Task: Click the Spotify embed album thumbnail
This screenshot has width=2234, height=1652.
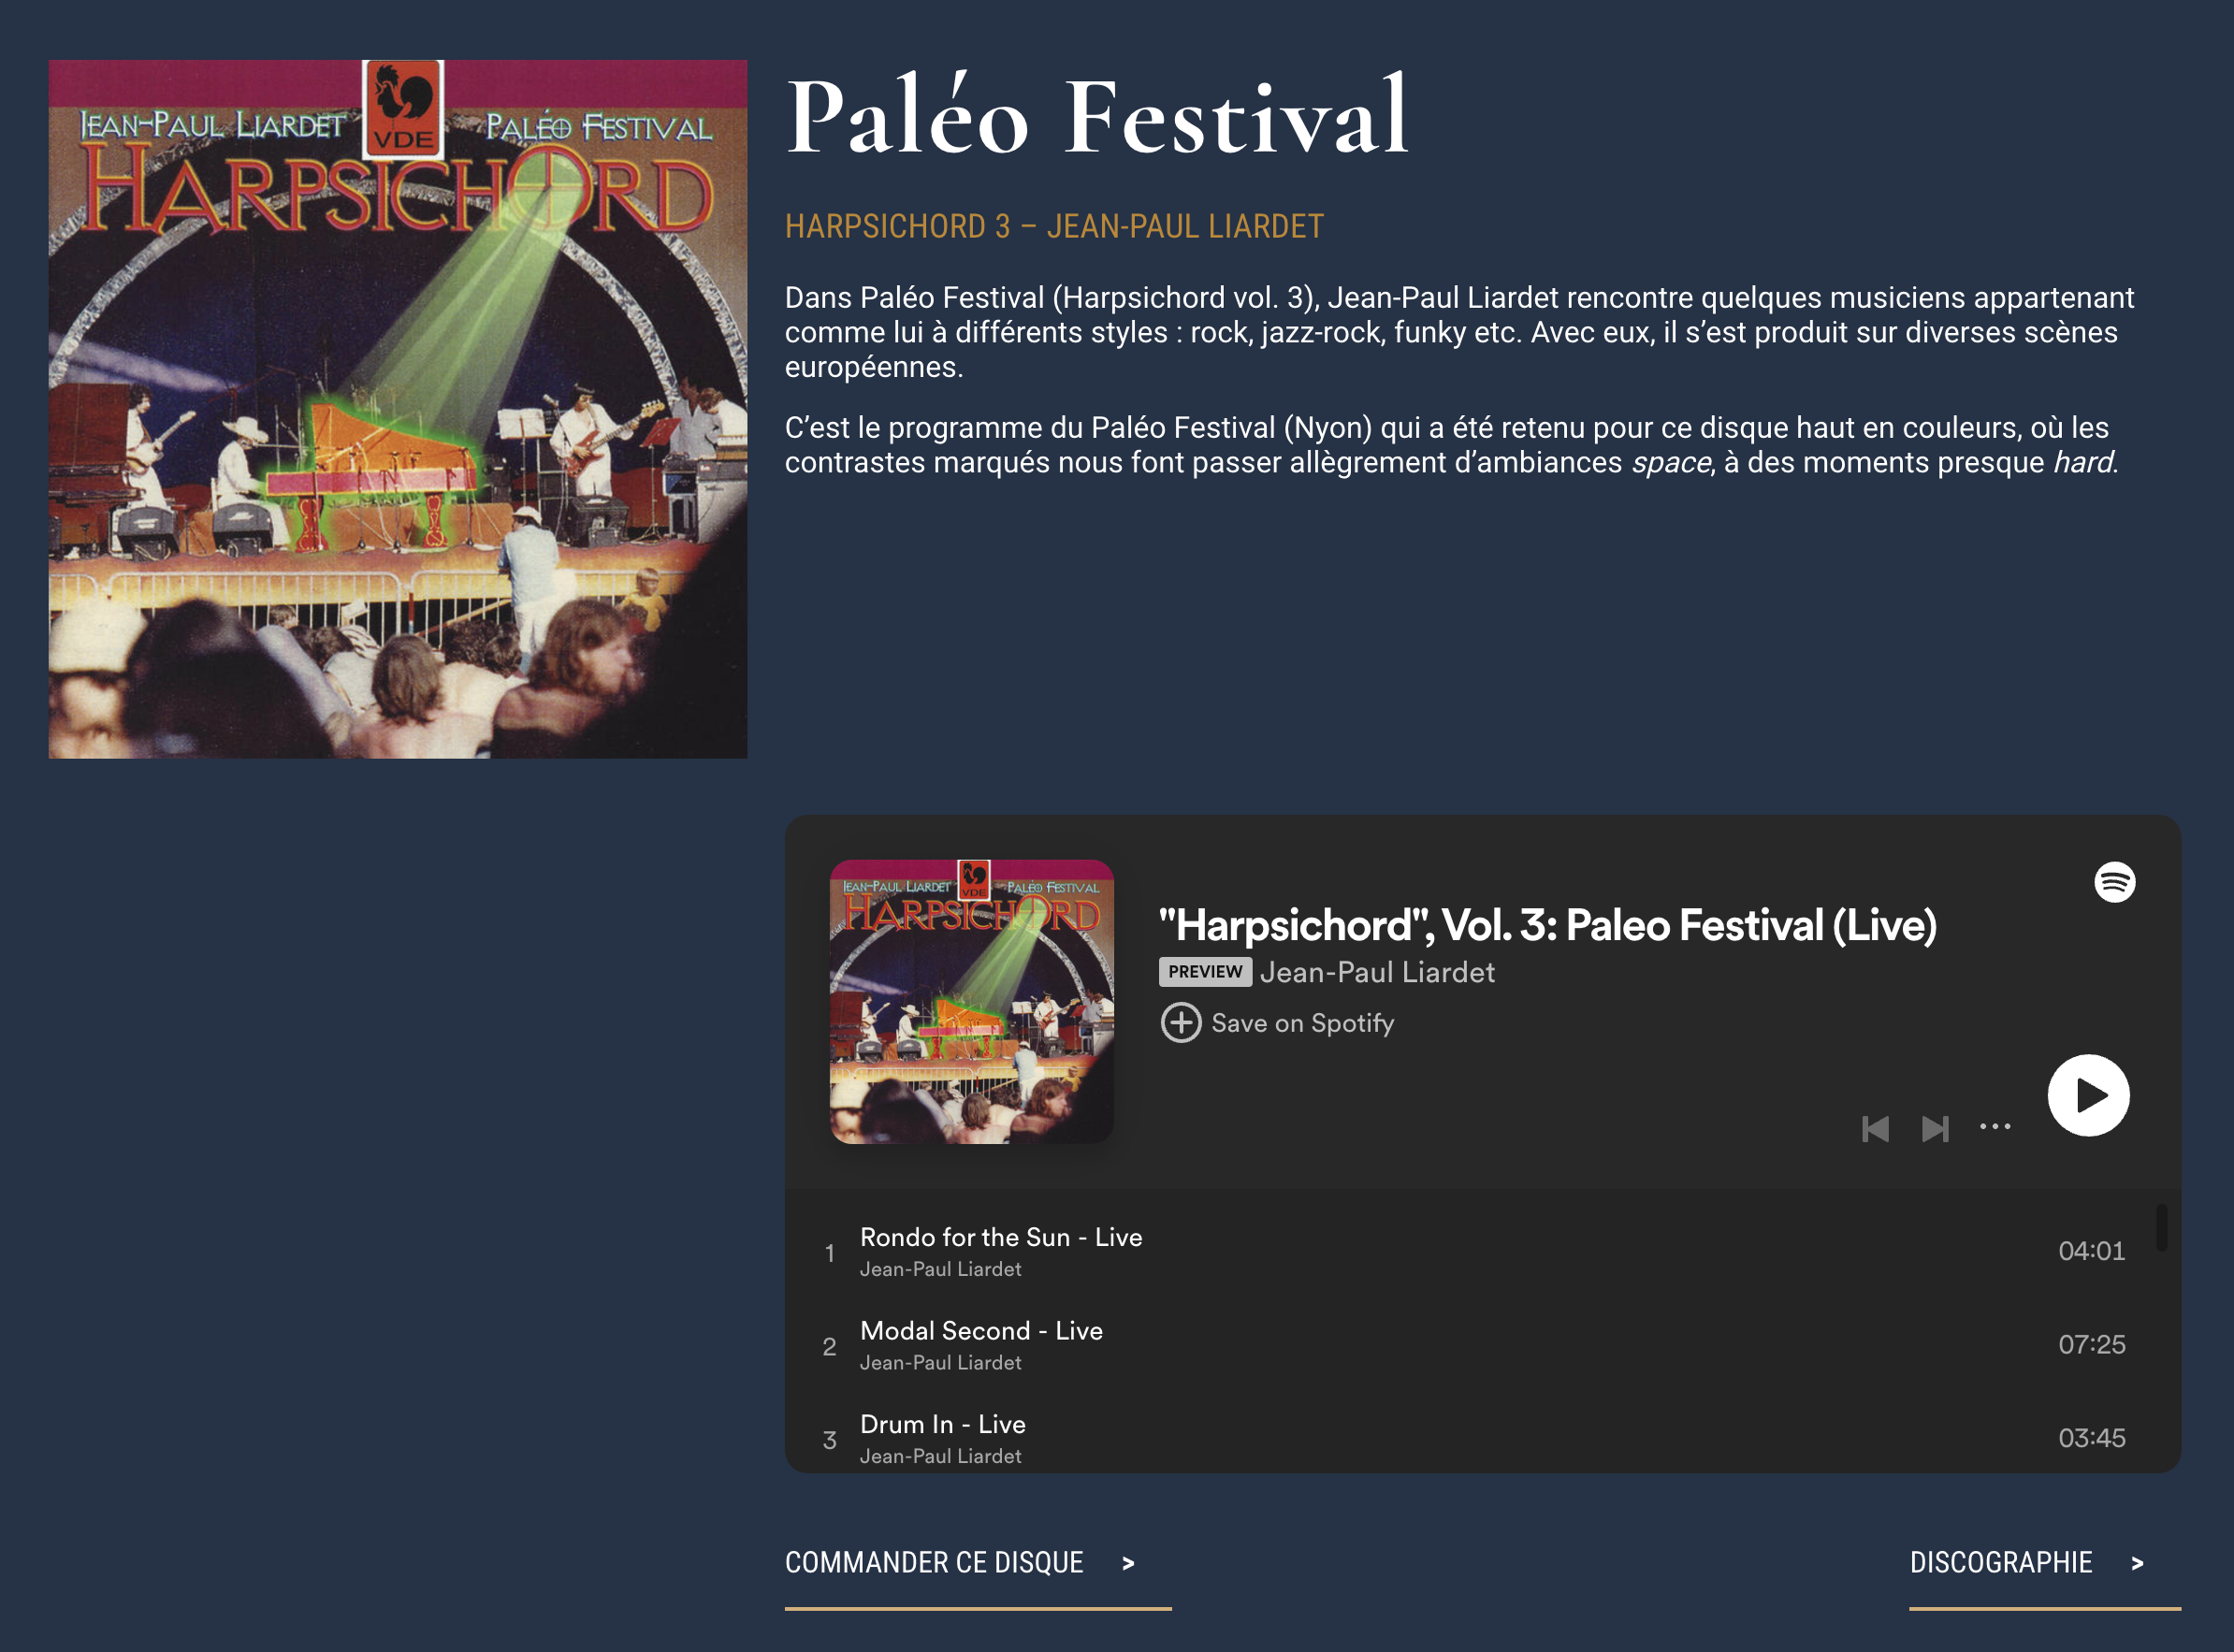Action: pyautogui.click(x=971, y=1001)
